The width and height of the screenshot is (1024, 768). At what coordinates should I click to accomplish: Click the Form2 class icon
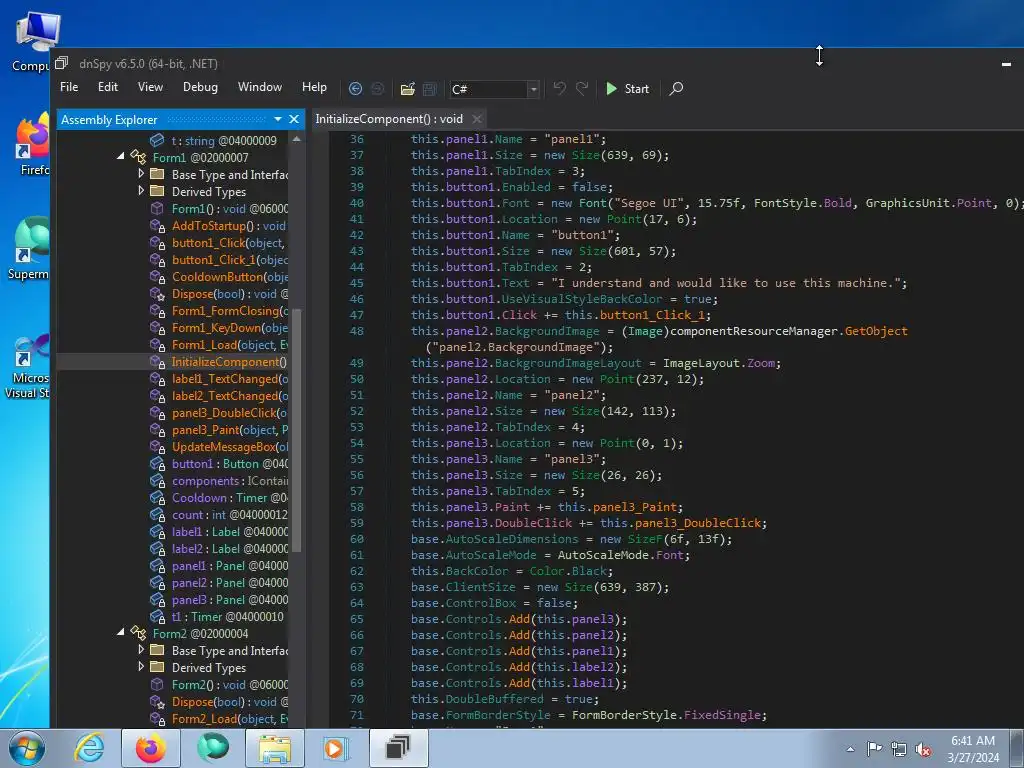pos(138,633)
